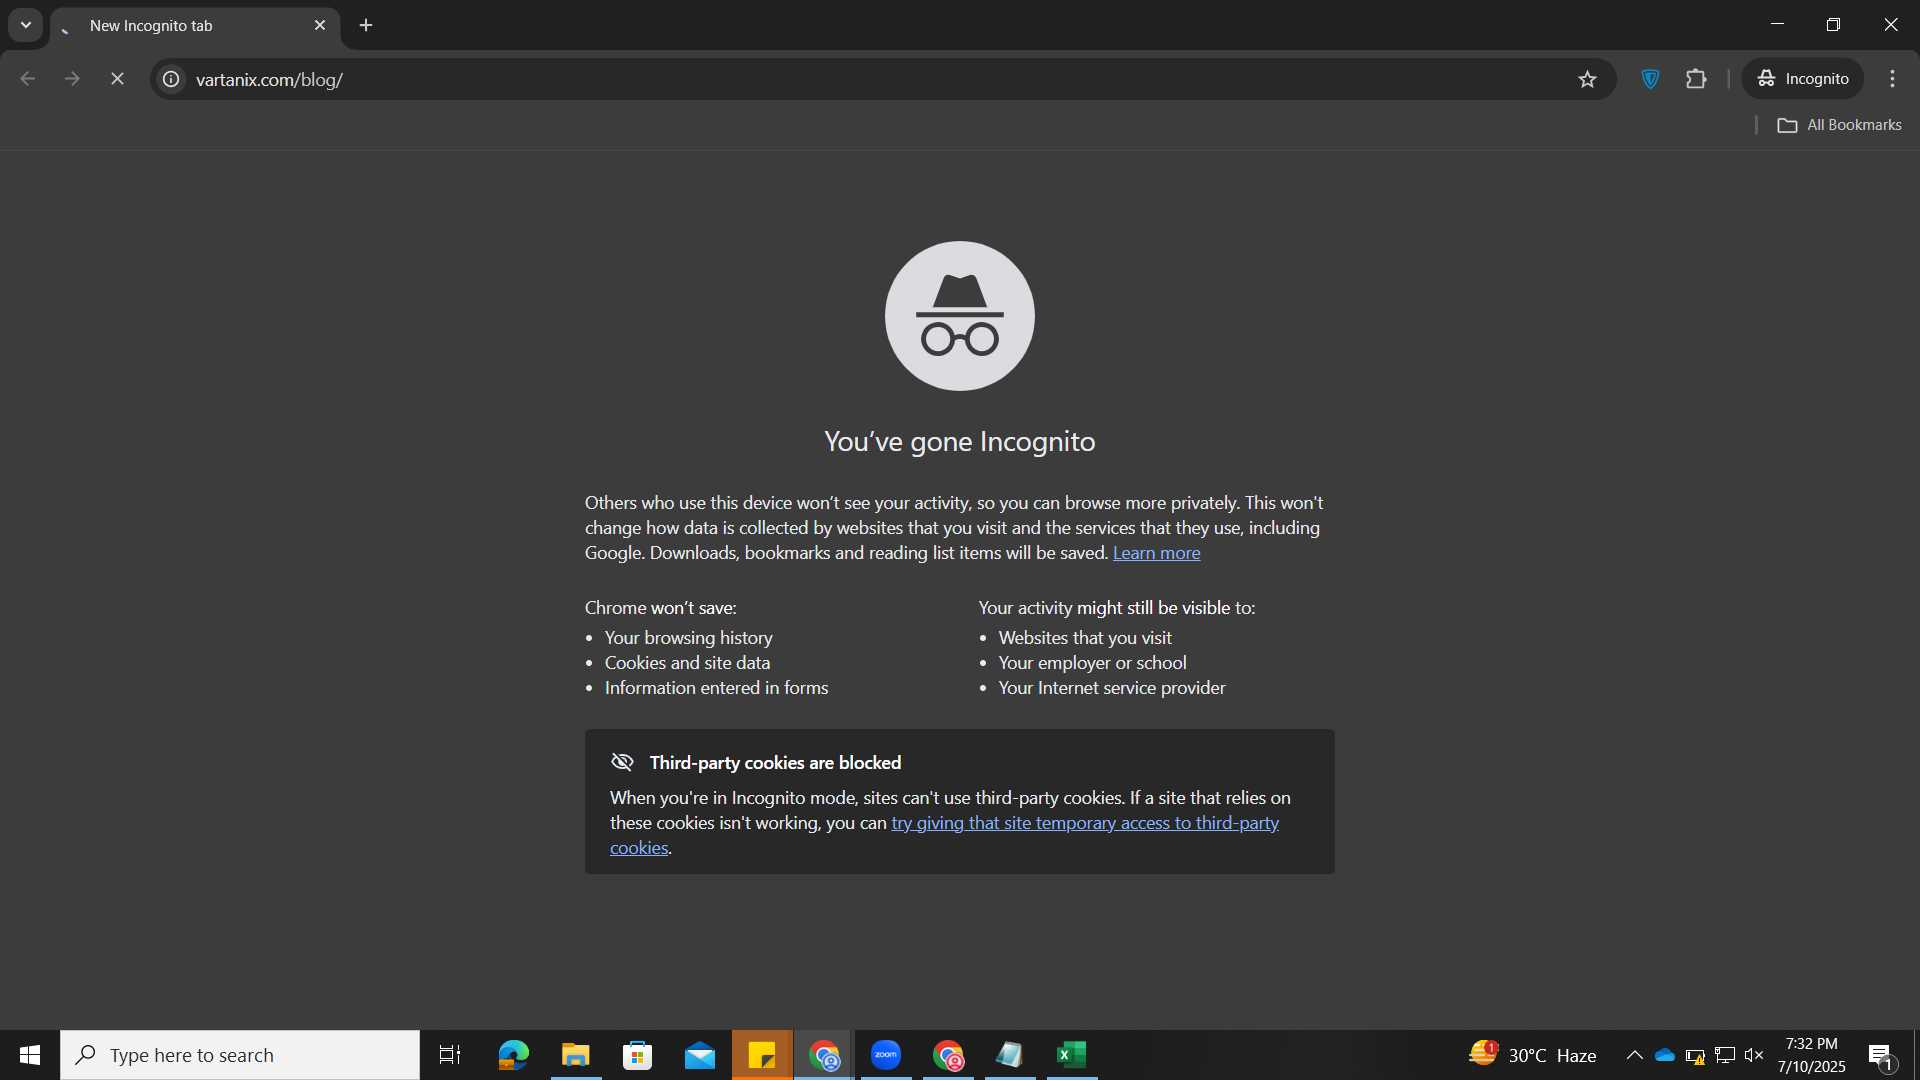Image resolution: width=1920 pixels, height=1080 pixels.
Task: Open OneDrive tray icon
Action: pos(1665,1055)
